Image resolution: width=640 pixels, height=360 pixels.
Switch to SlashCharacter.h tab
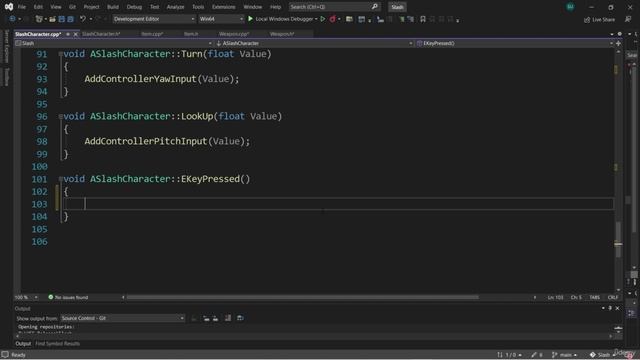tap(101, 34)
